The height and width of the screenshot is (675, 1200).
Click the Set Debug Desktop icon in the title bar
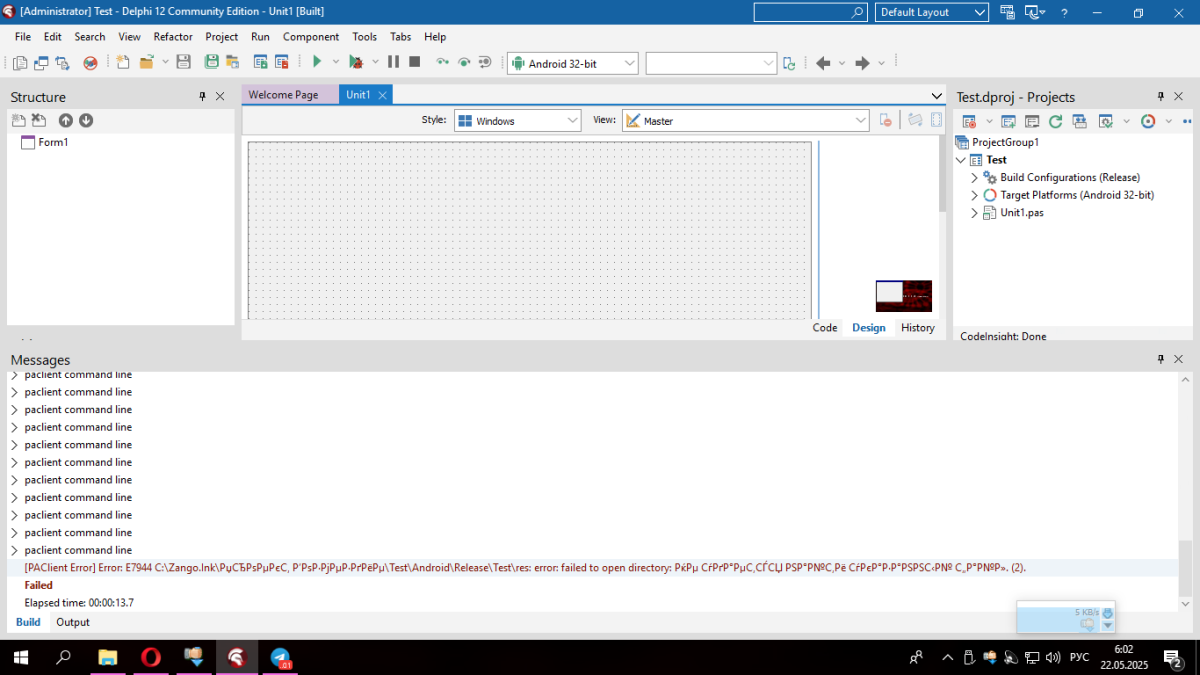(x=1032, y=12)
